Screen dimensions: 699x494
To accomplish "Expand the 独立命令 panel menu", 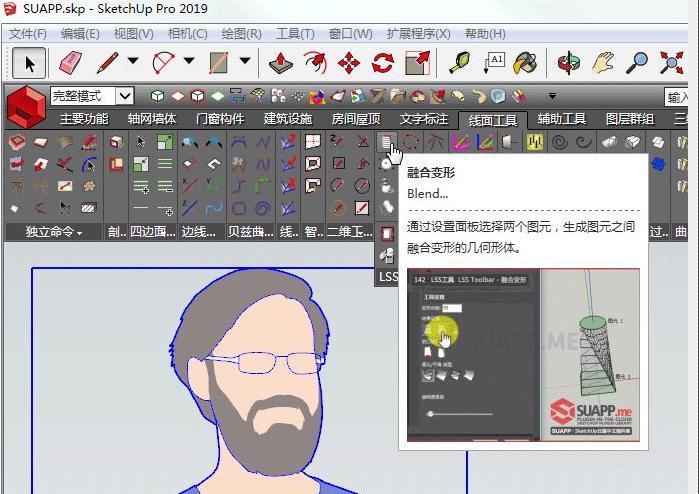I will pos(53,232).
